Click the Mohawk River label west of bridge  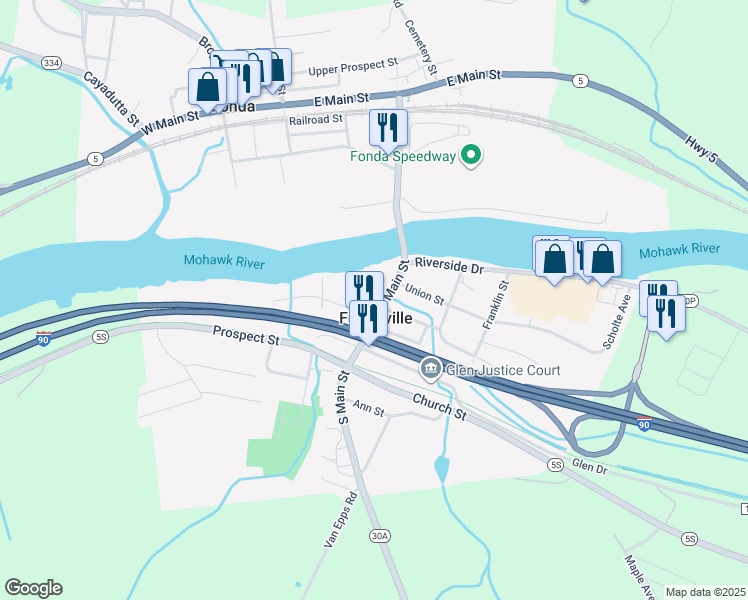[x=224, y=261]
